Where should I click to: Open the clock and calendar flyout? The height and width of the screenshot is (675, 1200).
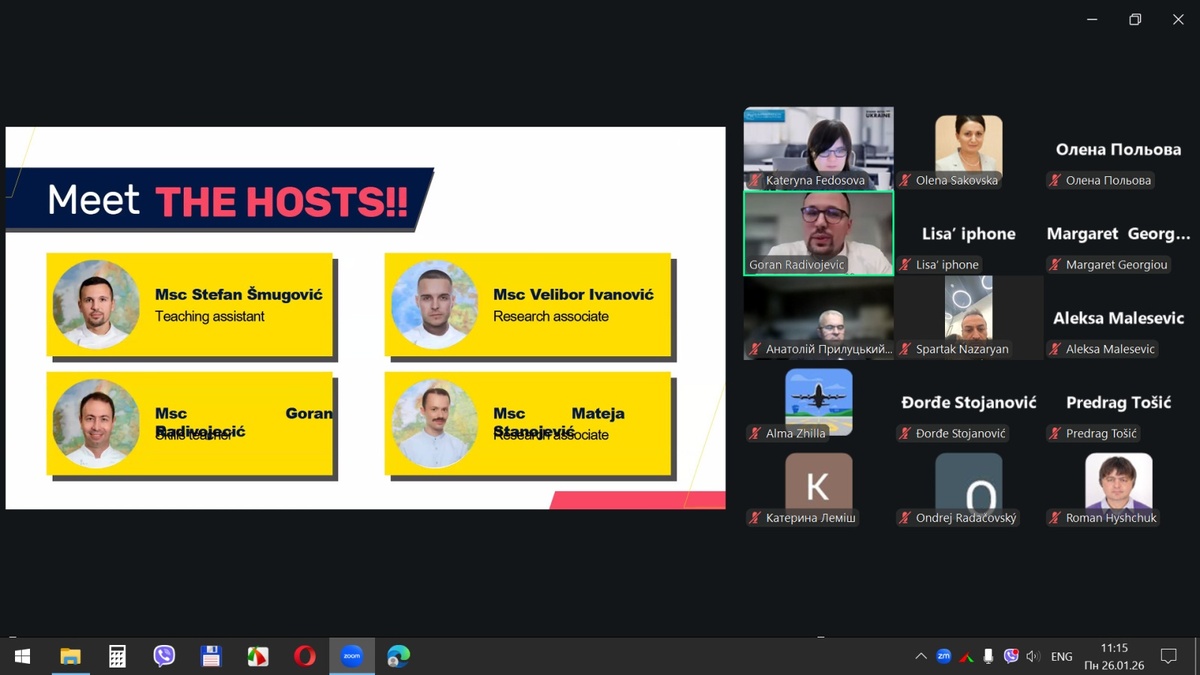(x=1114, y=656)
